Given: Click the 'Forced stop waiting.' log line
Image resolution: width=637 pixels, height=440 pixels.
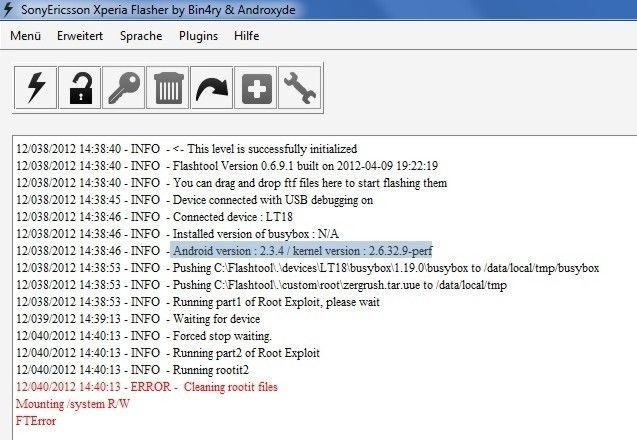Looking at the screenshot, I should click(x=144, y=336).
